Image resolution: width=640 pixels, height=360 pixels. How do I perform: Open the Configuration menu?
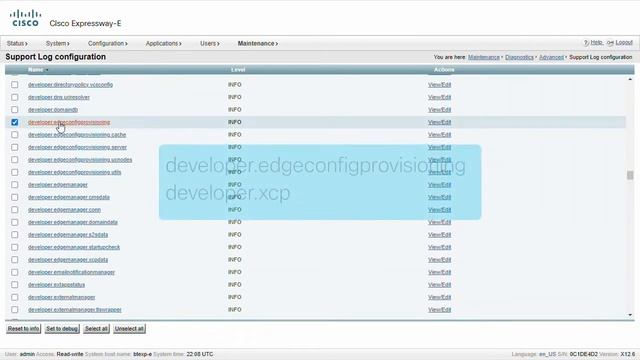[x=108, y=43]
